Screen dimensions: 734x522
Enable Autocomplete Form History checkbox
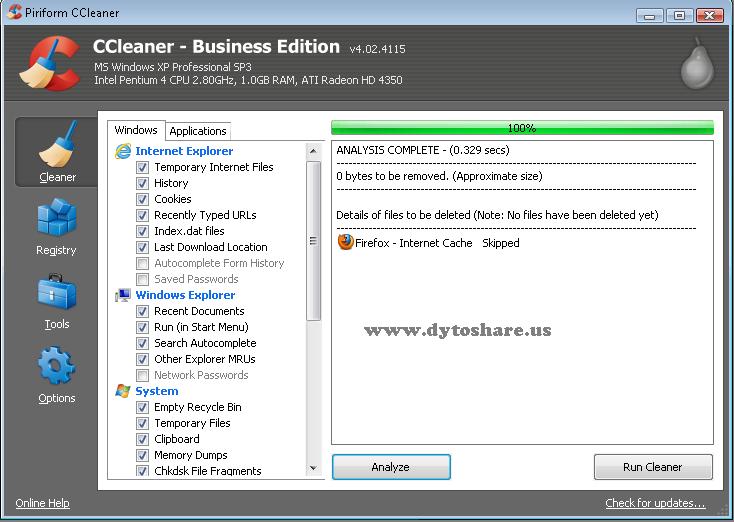(x=142, y=263)
